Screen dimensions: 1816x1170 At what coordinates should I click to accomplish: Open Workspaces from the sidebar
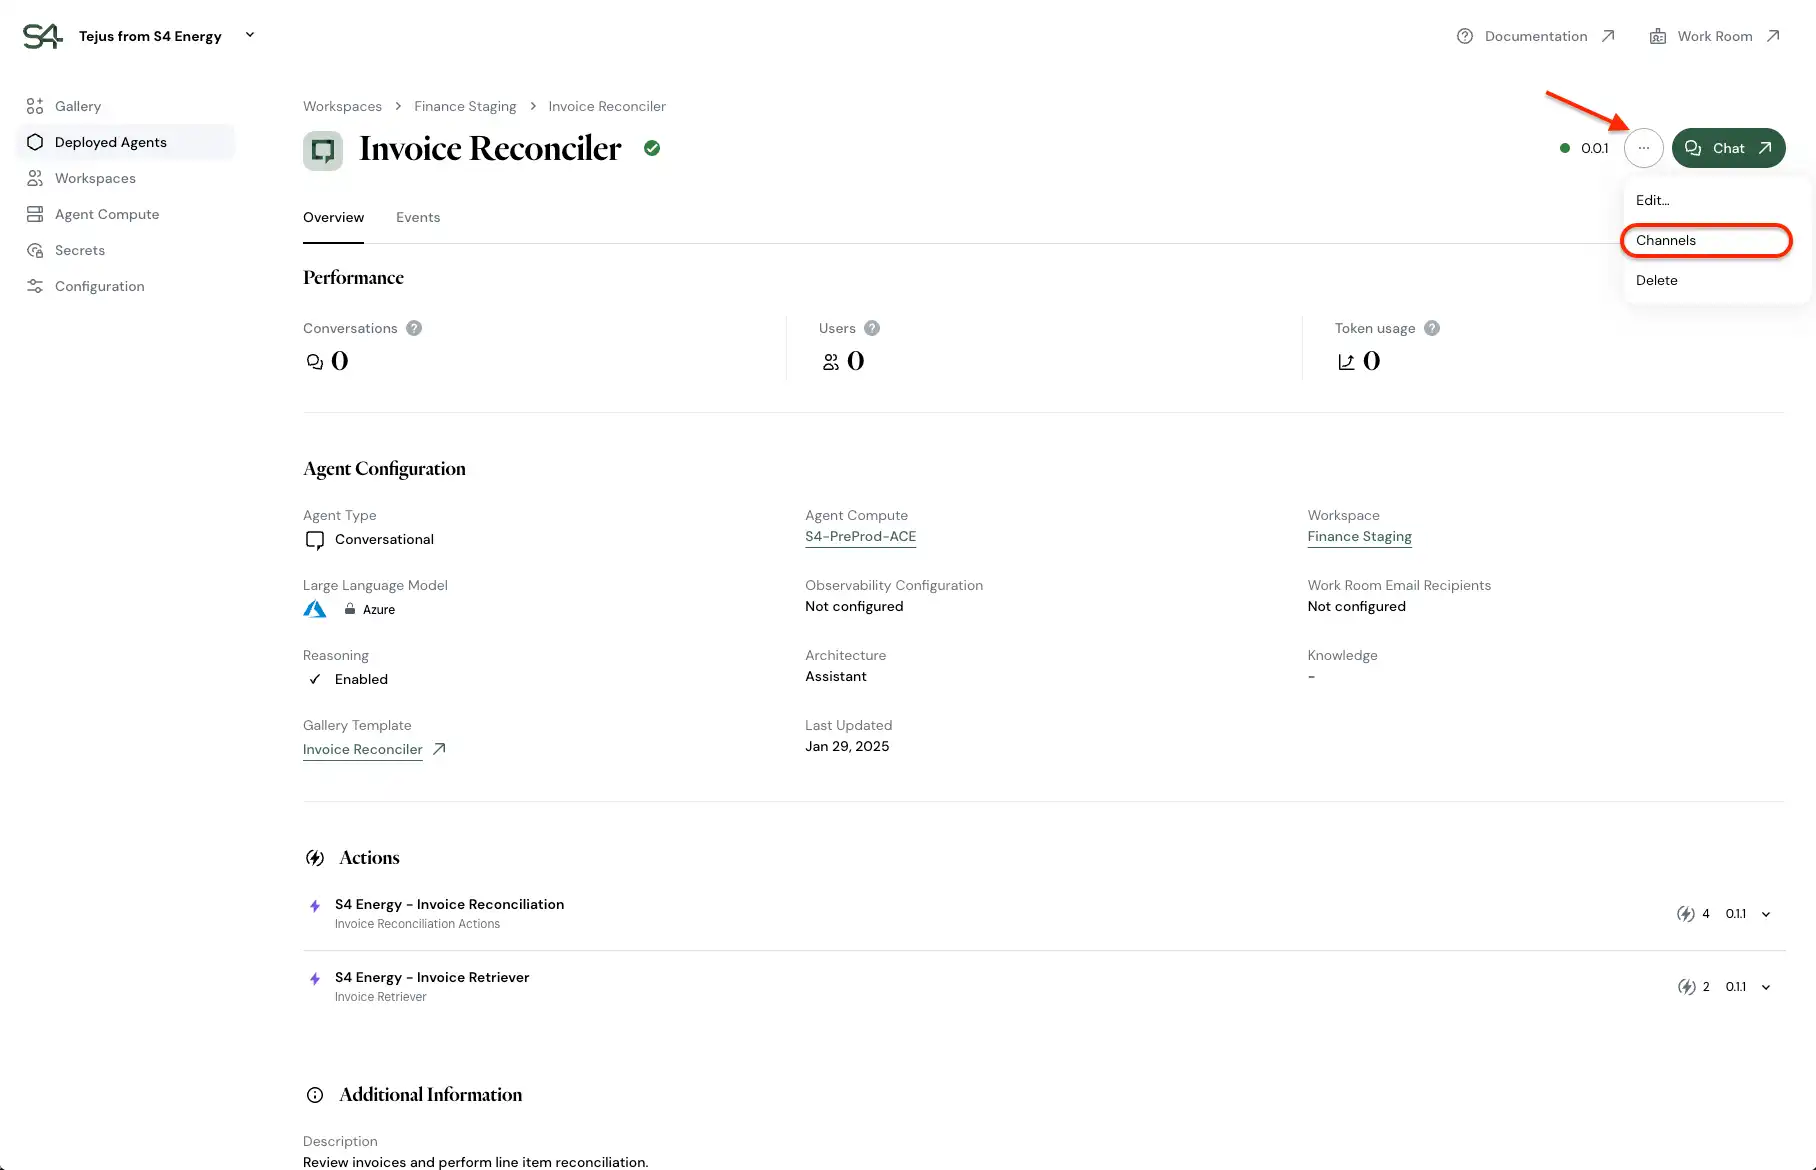pyautogui.click(x=95, y=178)
